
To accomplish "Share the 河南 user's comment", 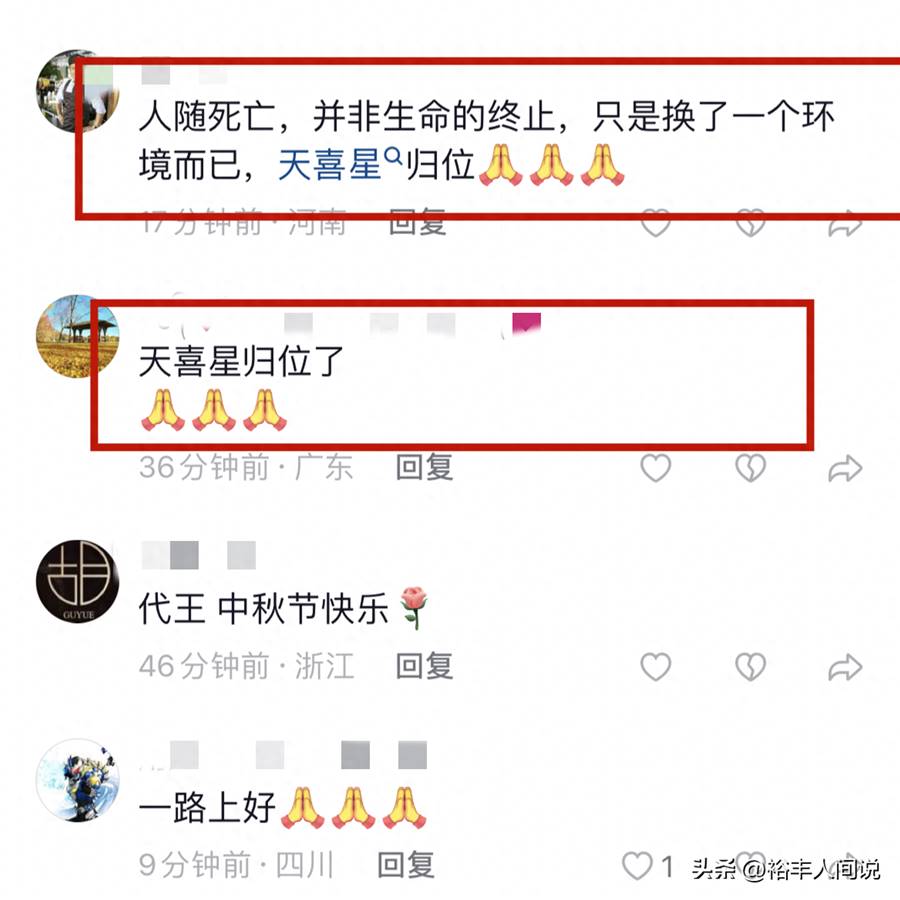I will coord(845,224).
